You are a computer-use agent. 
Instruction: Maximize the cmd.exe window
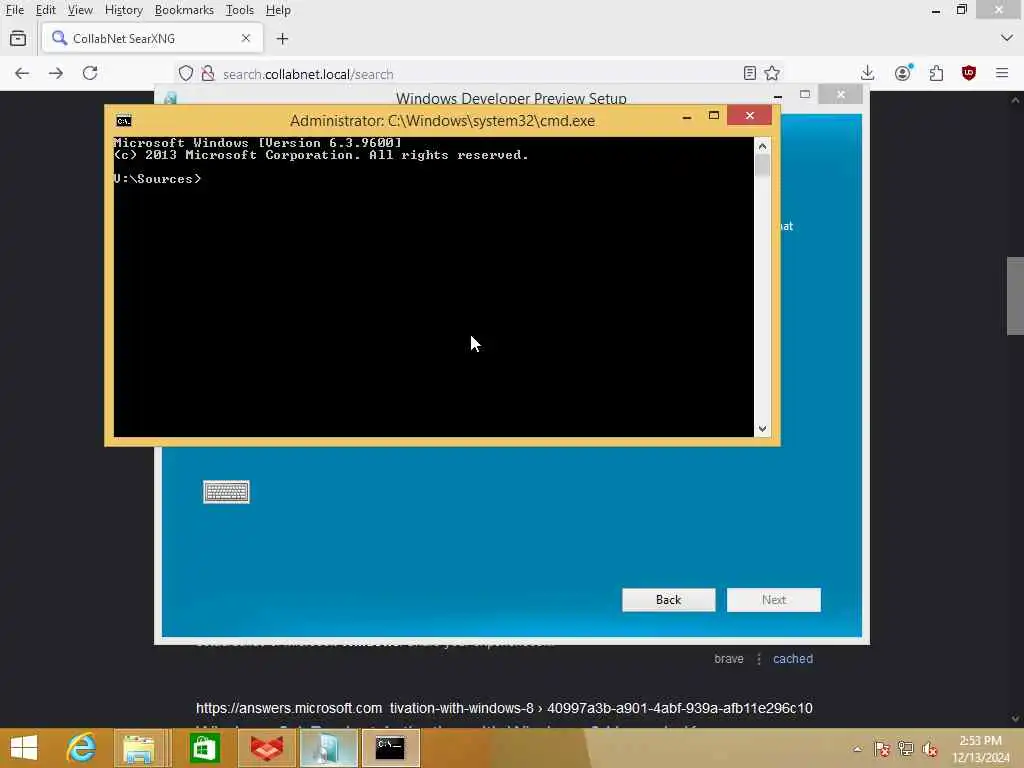(x=714, y=116)
